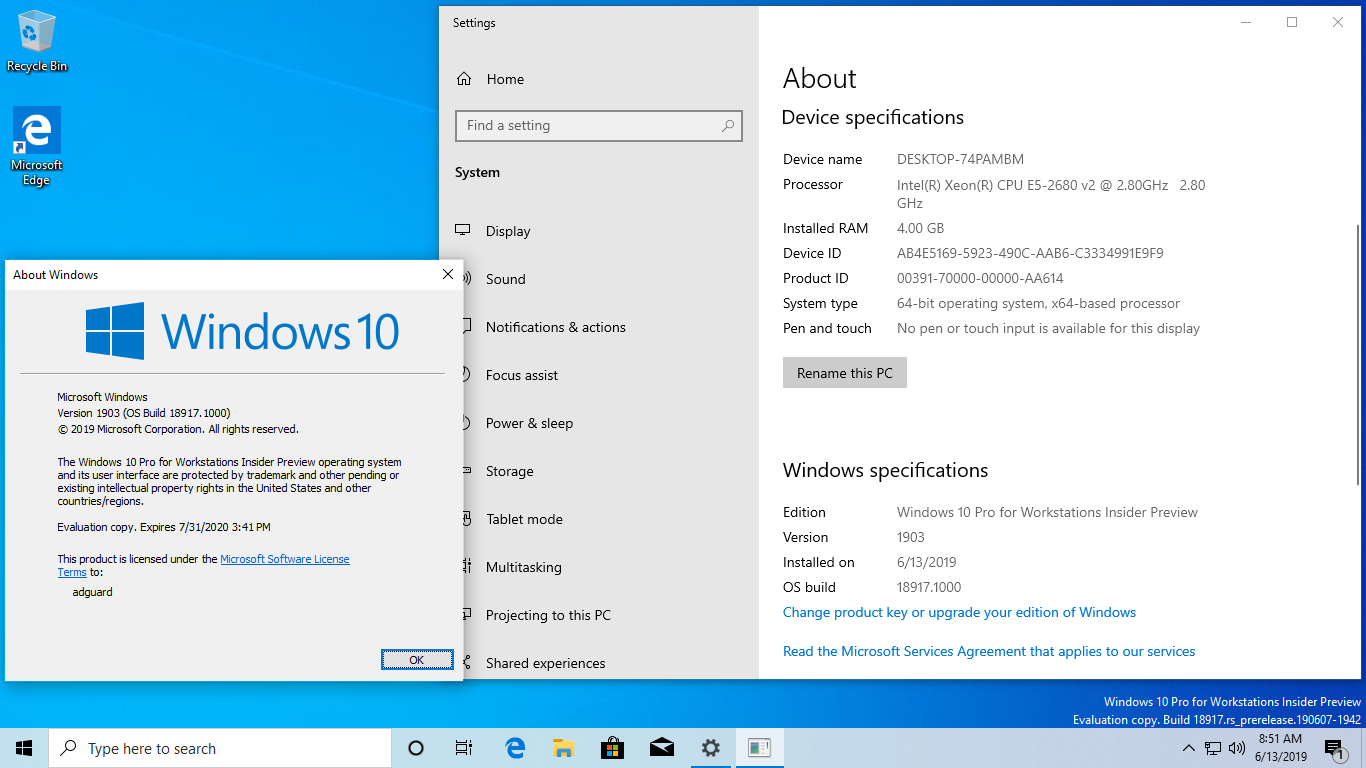Click the OS build value 18917.1000 in Settings
This screenshot has height=768, width=1366.
[929, 587]
